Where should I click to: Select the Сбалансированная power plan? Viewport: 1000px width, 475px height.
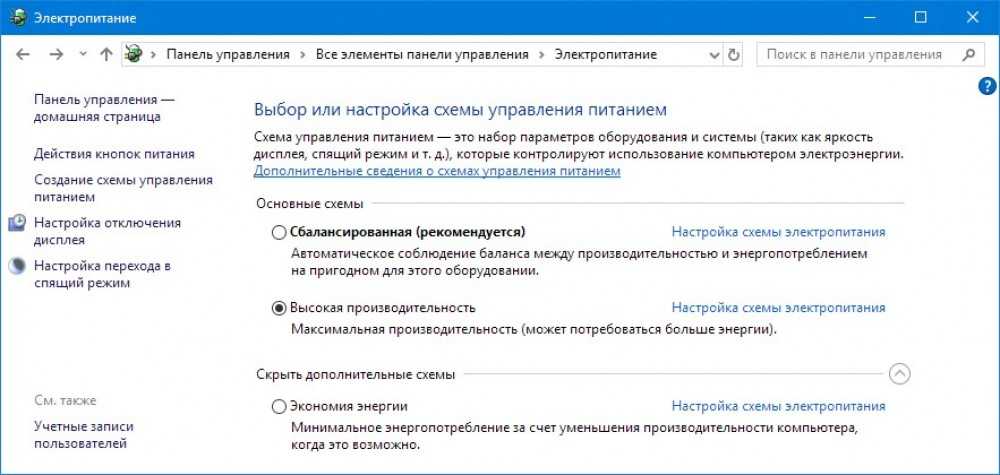279,232
